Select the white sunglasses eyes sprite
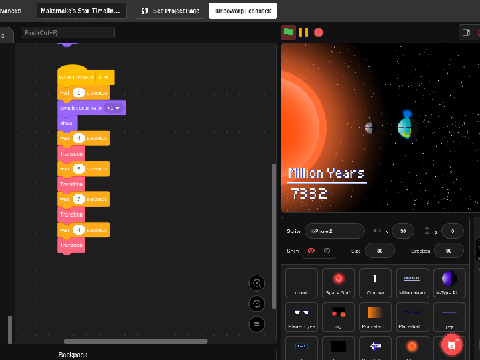 tap(301, 317)
